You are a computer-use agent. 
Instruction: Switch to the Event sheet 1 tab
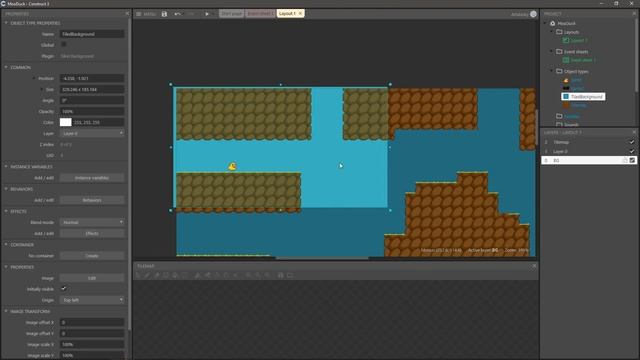pyautogui.click(x=260, y=14)
